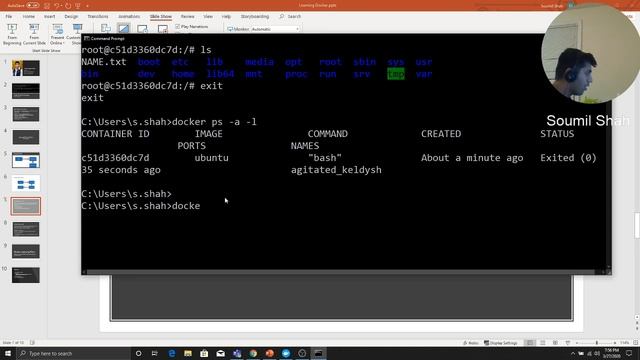Click the Notes button in status bar
The image size is (640, 360).
(x=471, y=343)
